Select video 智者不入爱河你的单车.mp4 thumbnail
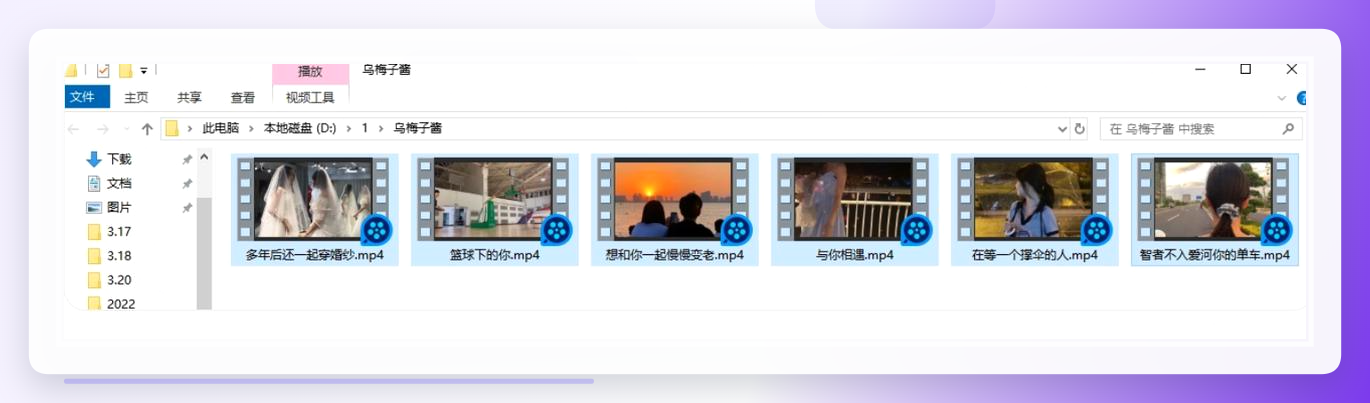This screenshot has height=403, width=1370. [x=1214, y=198]
